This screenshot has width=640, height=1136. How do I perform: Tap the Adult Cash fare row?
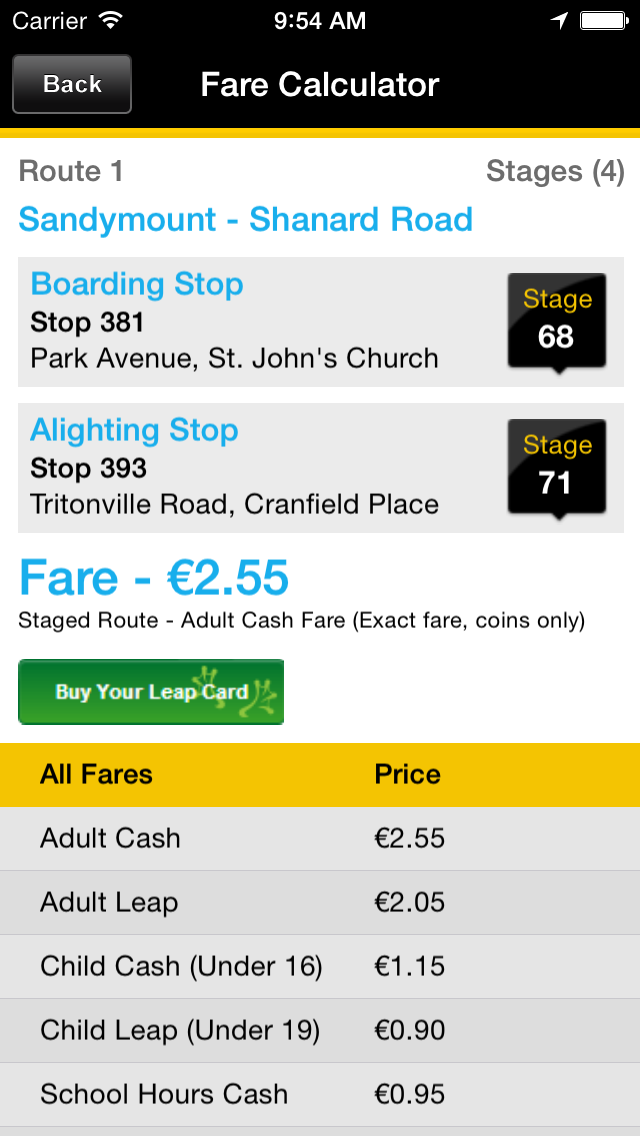pos(320,838)
